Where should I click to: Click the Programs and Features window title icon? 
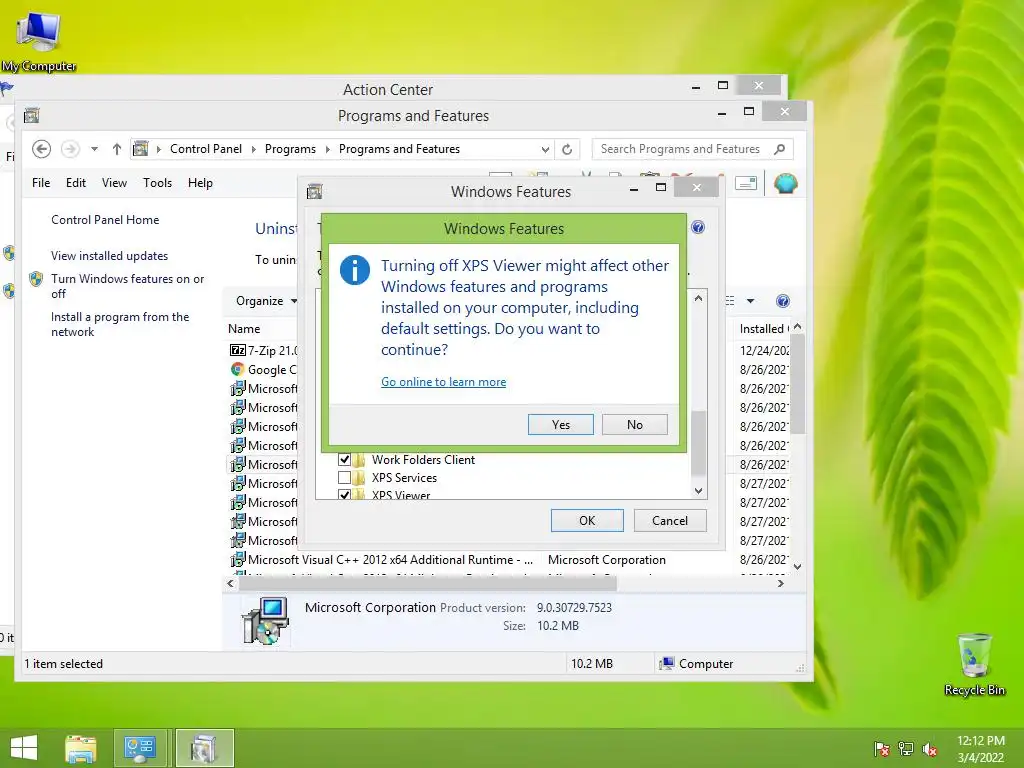(31, 116)
